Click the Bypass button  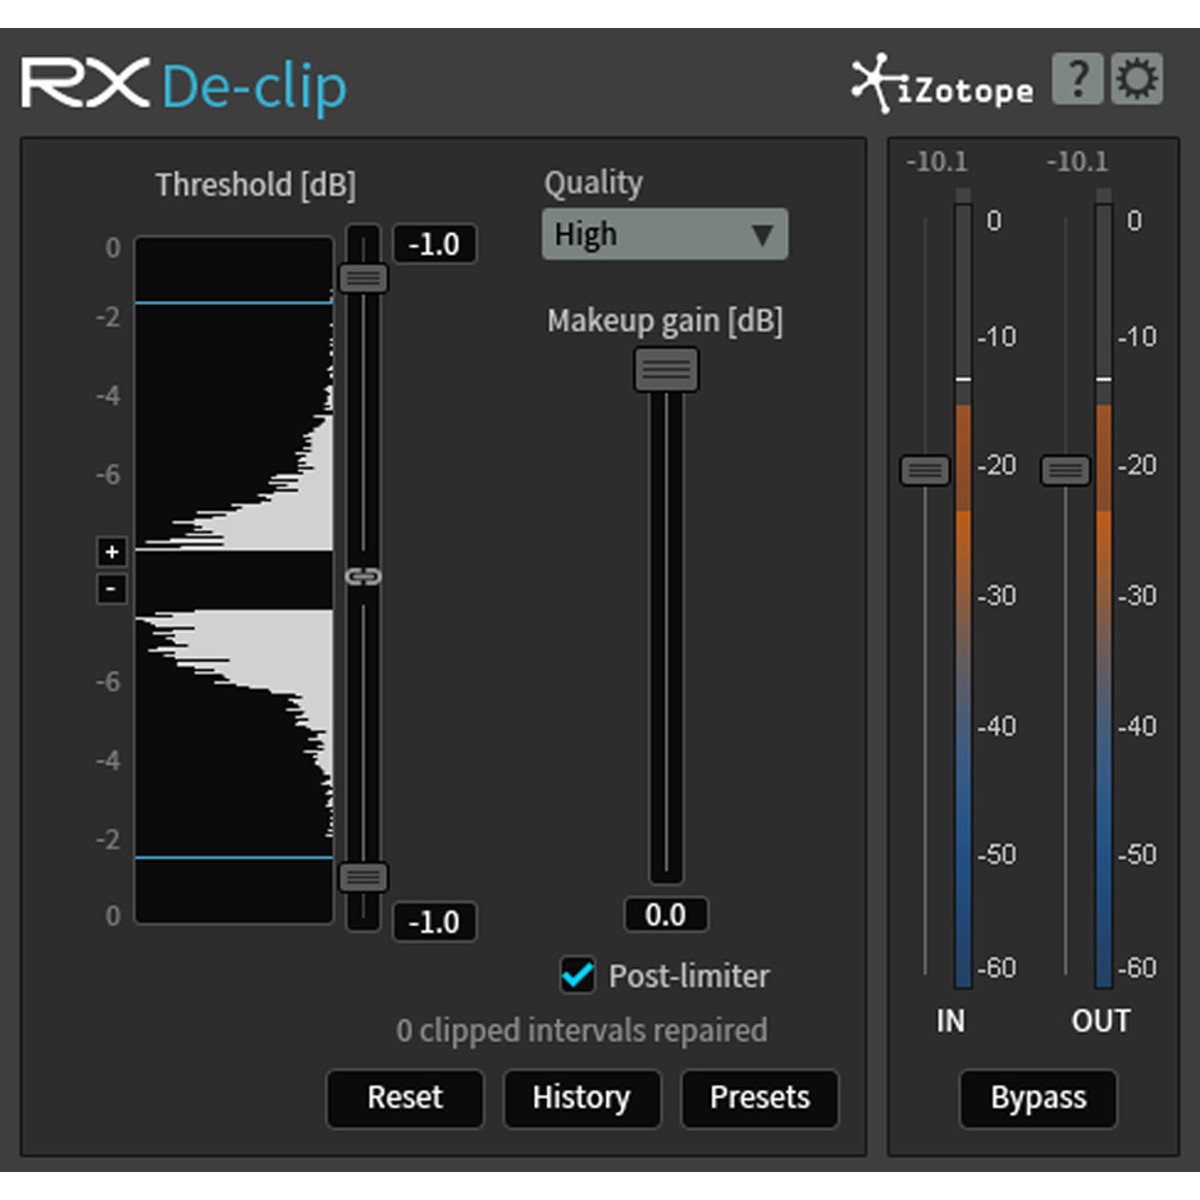(x=1038, y=1098)
